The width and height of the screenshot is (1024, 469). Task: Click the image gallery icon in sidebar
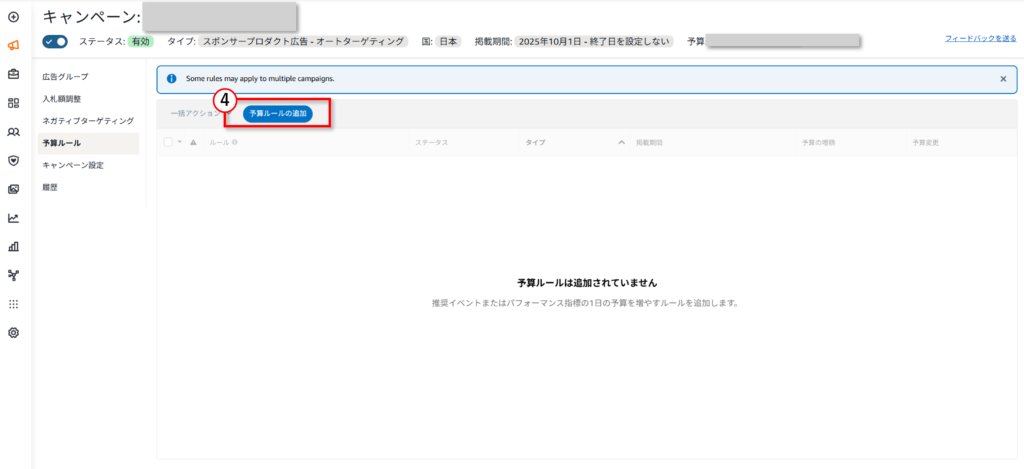click(x=13, y=189)
